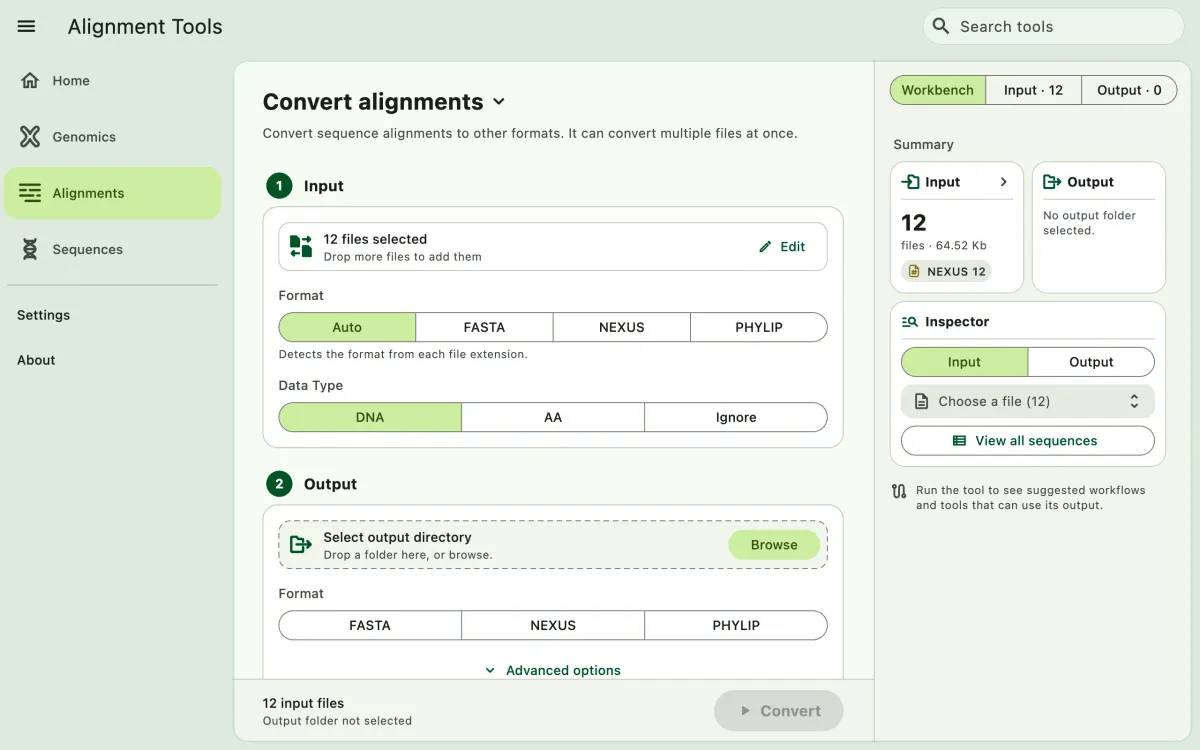The image size is (1200, 750).
Task: Choose NEXUS as output format
Action: 553,625
